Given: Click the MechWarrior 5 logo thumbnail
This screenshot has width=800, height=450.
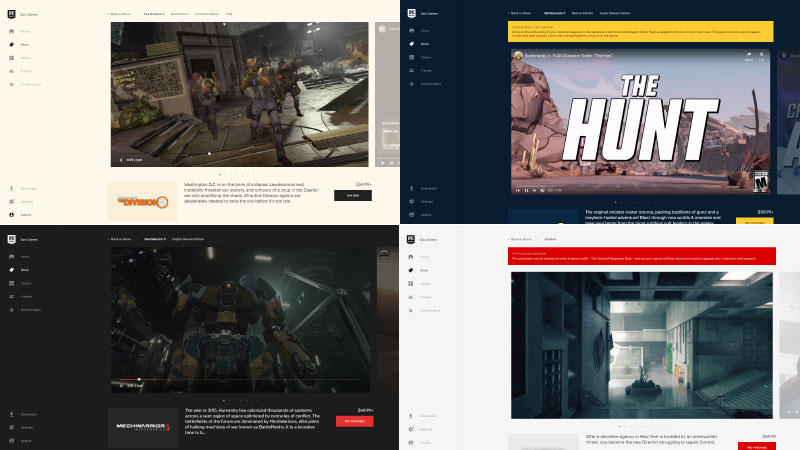Looking at the screenshot, I should 143,427.
